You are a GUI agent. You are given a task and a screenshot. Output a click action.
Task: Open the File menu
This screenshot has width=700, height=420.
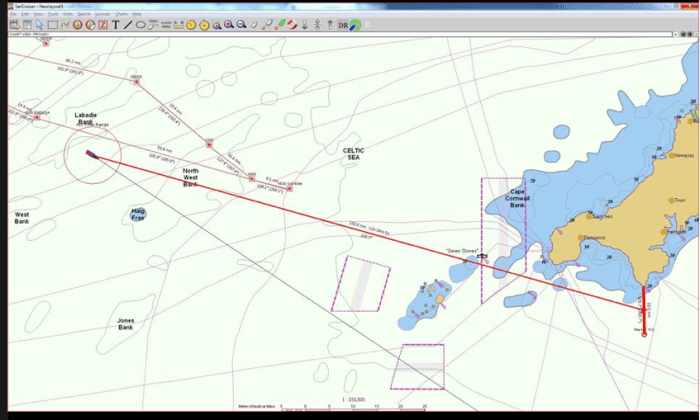pyautogui.click(x=13, y=14)
